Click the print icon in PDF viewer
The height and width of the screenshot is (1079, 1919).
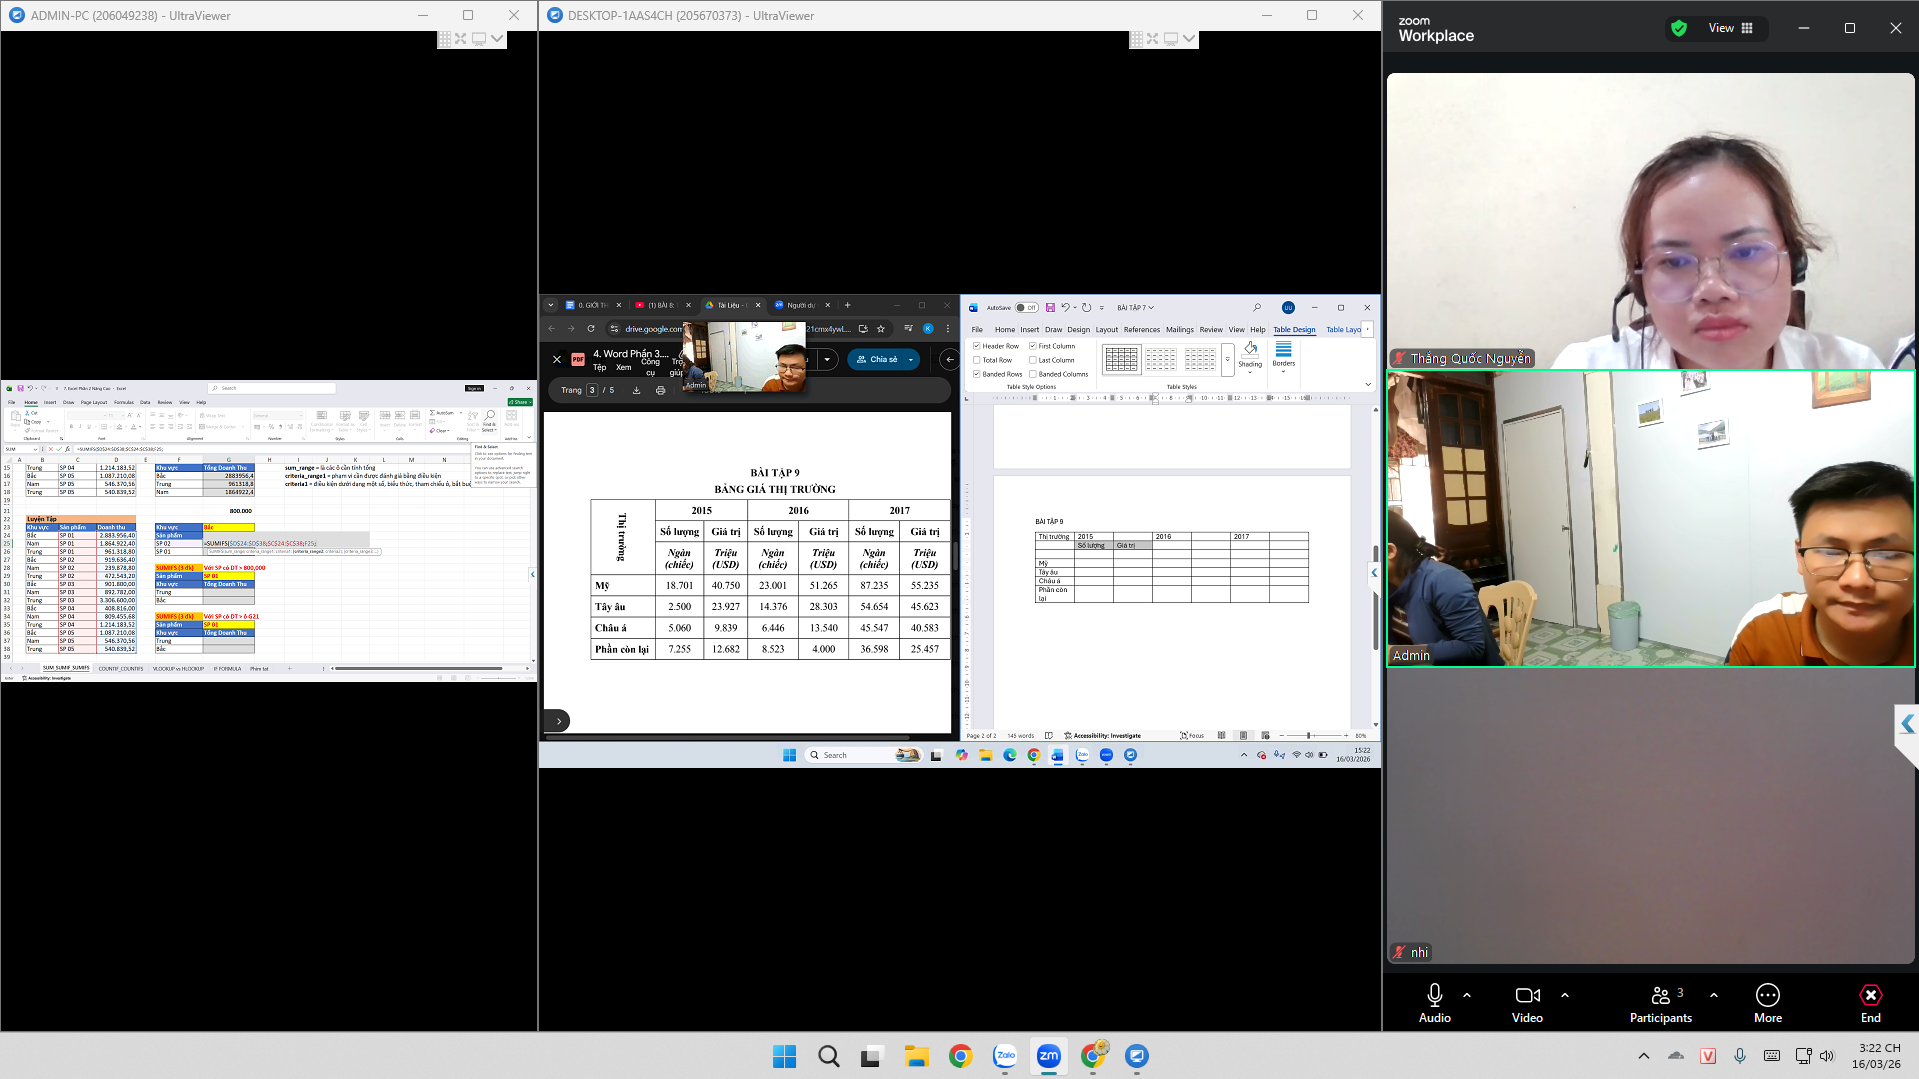660,390
